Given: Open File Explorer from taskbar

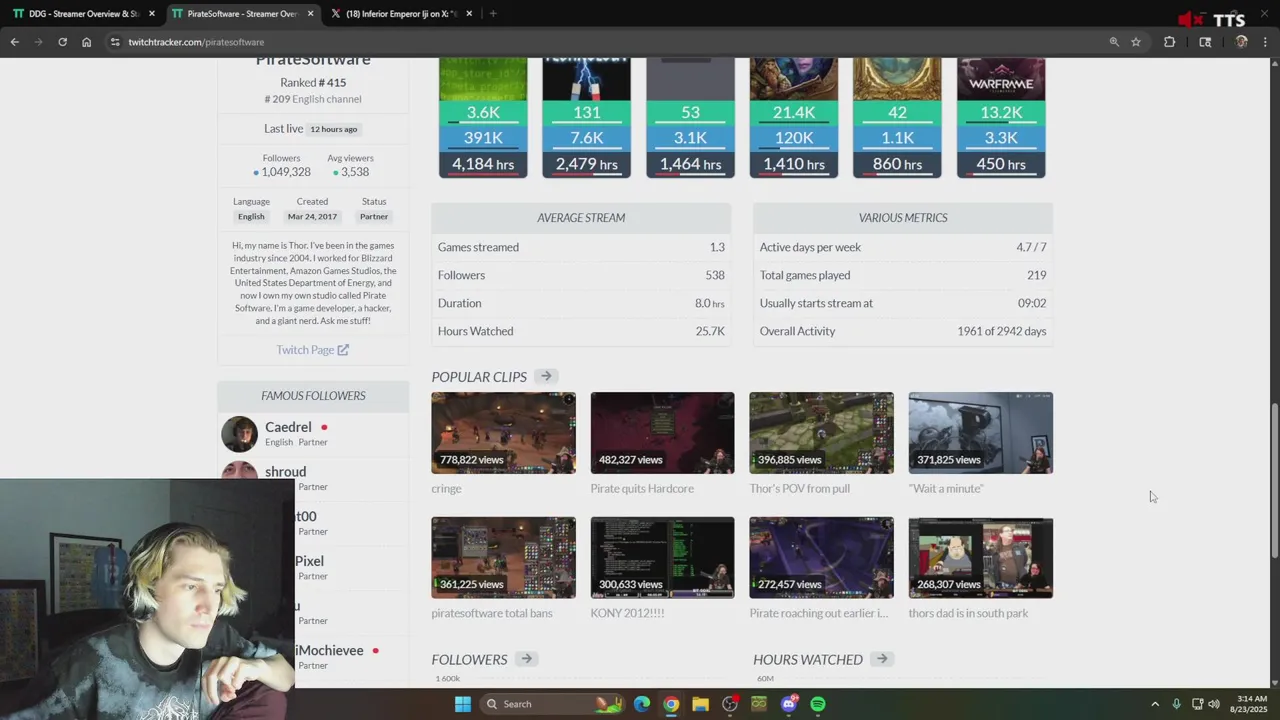Looking at the screenshot, I should (x=700, y=704).
